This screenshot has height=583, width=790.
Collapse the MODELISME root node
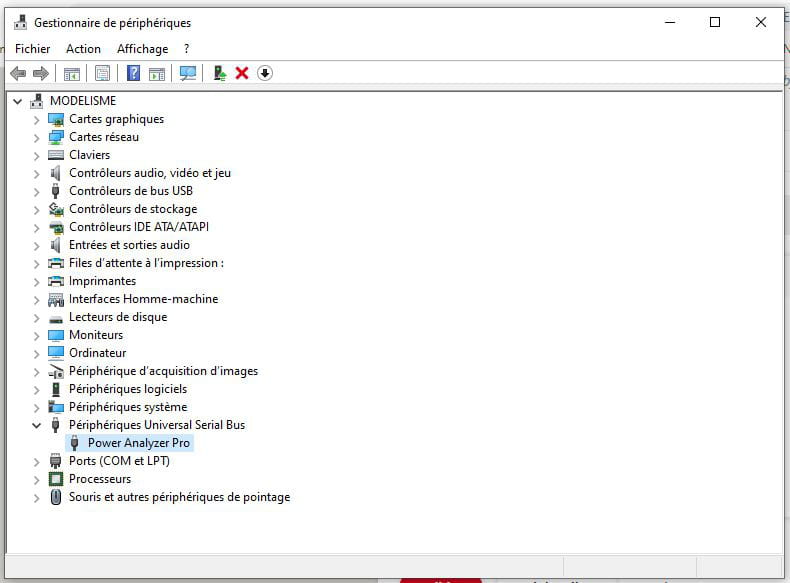click(x=18, y=101)
